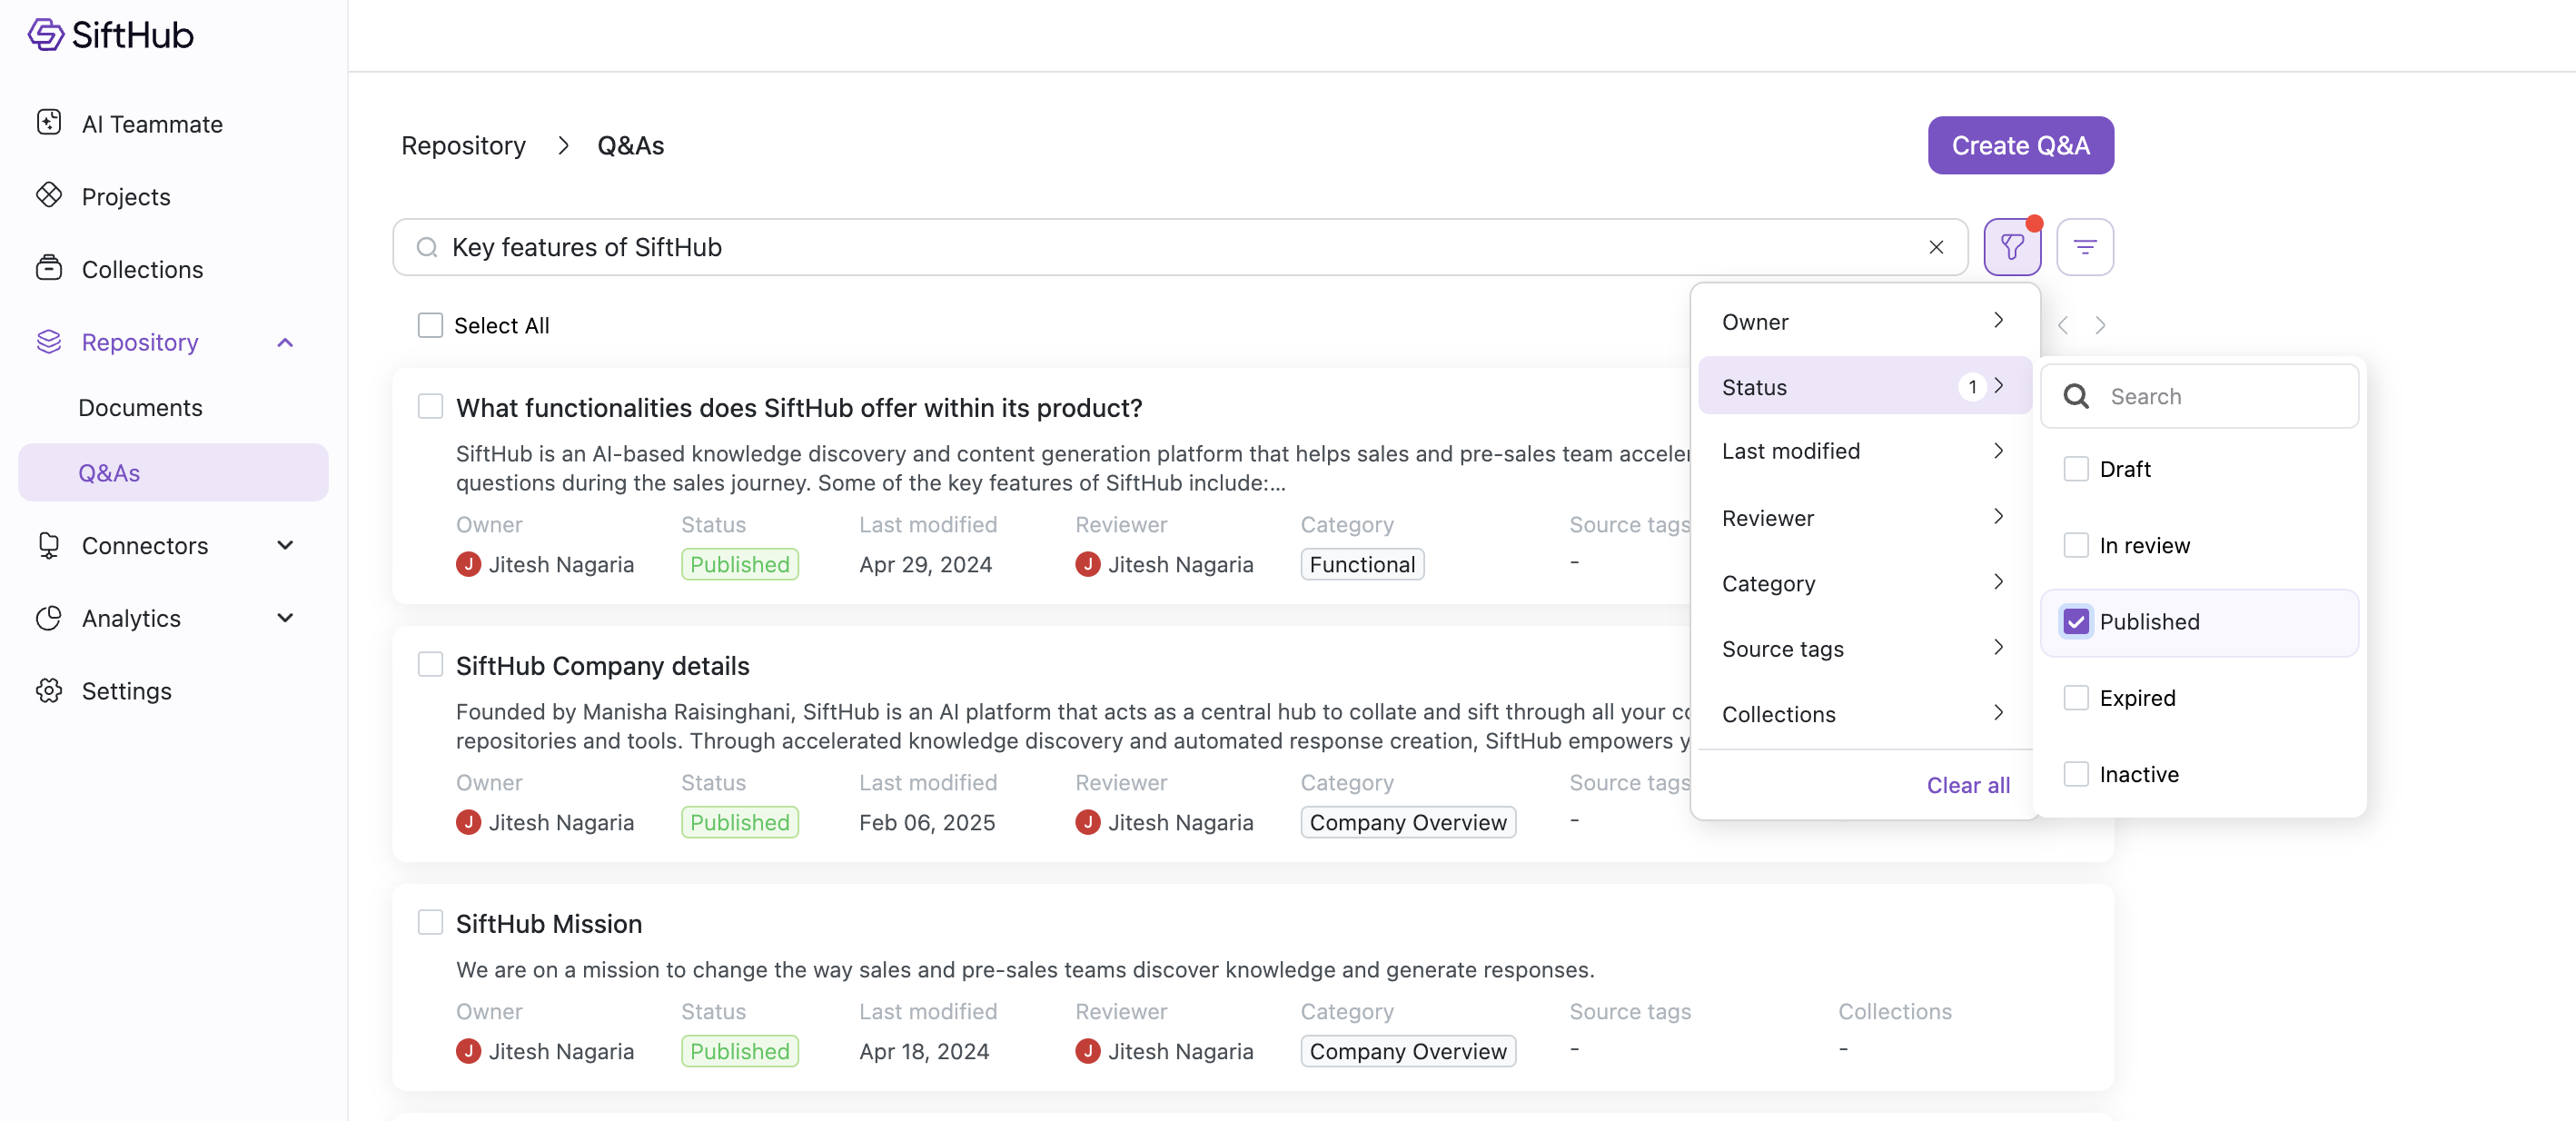Expand the Analytics sidebar section
Screen dimensions: 2576x1121
(x=285, y=618)
